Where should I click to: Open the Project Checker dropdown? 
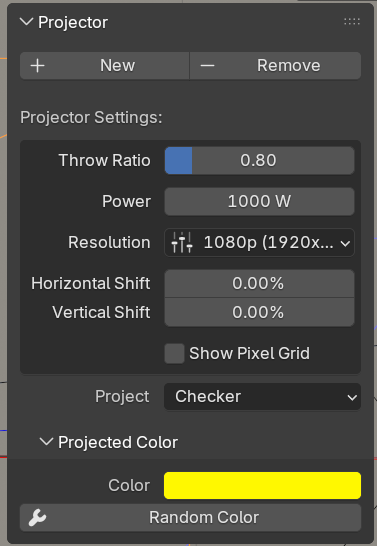coord(262,397)
